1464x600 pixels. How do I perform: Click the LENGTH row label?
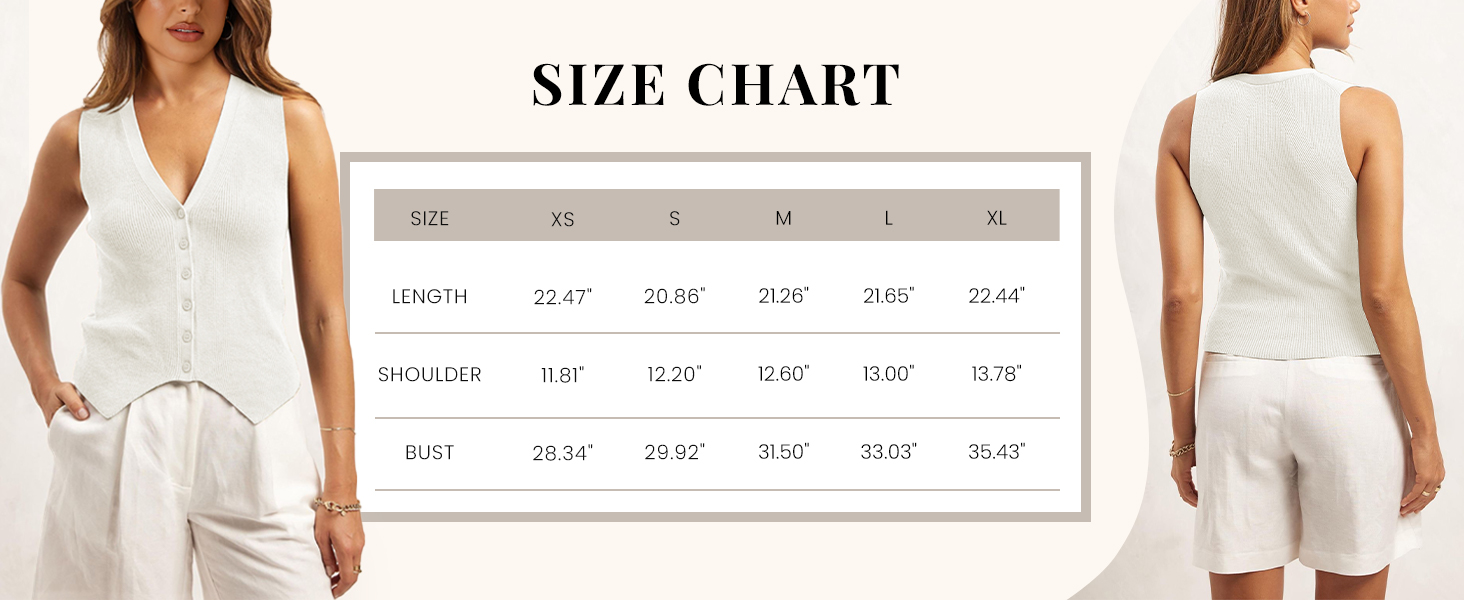(430, 297)
